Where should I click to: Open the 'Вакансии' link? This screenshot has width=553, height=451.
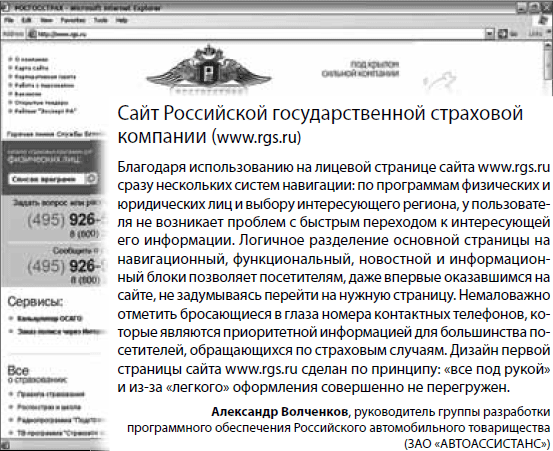pyautogui.click(x=28, y=94)
